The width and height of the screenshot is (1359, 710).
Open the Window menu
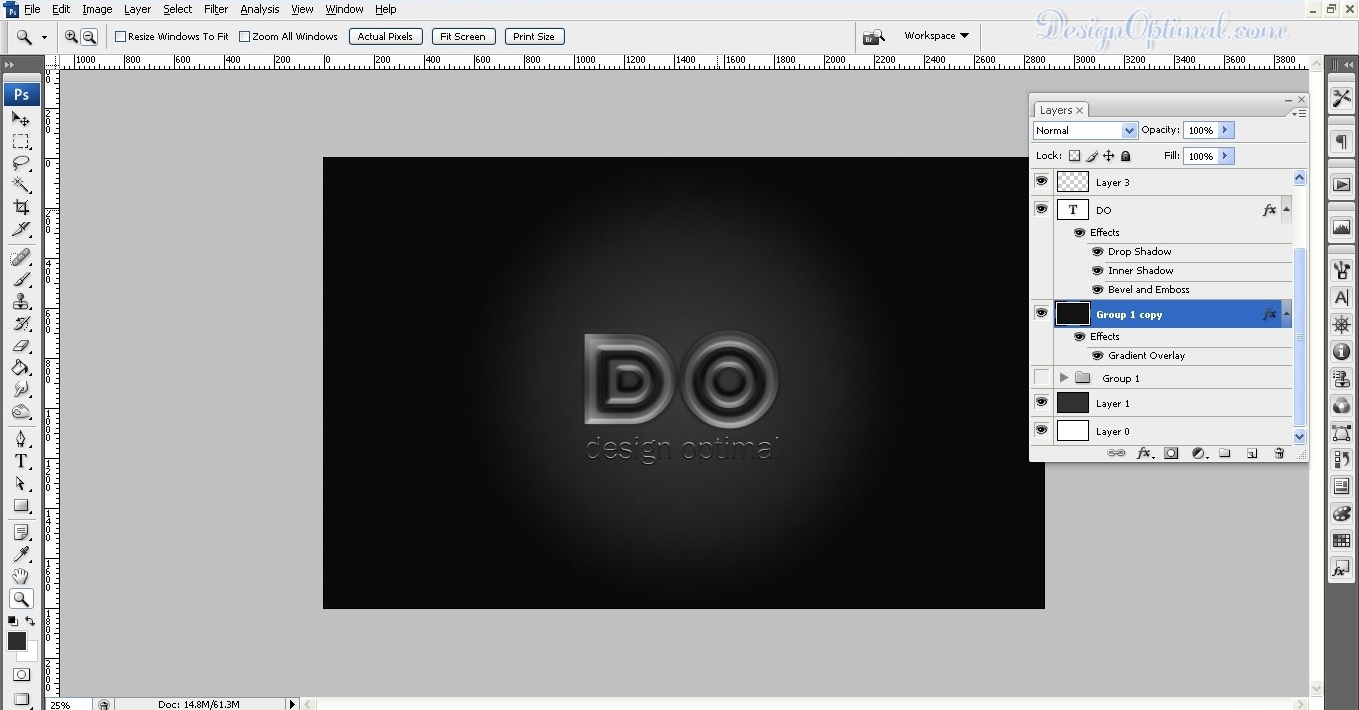pos(344,9)
